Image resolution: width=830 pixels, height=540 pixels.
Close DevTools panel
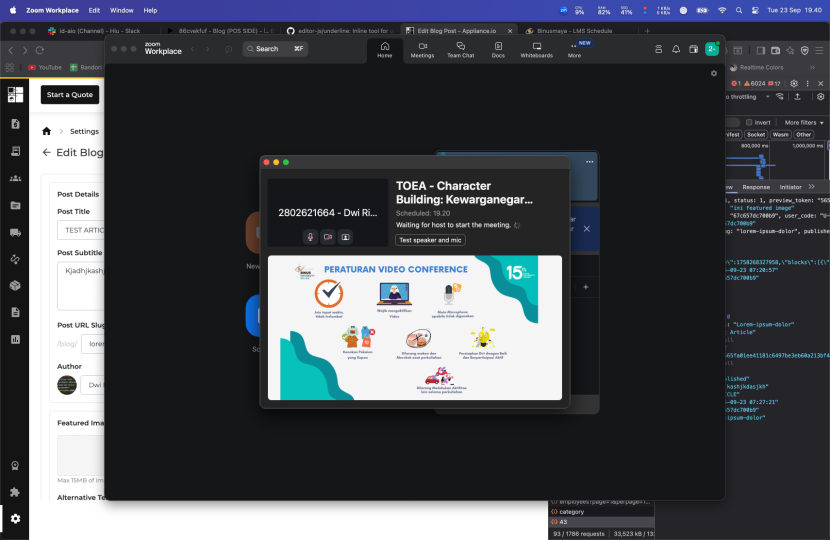(x=820, y=83)
